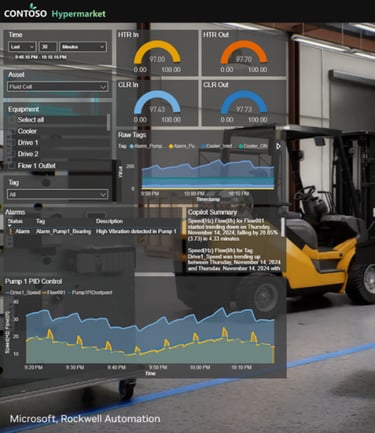The width and height of the screenshot is (375, 433).
Task: Click the Alarm status indicator icon
Action: [x=10, y=231]
